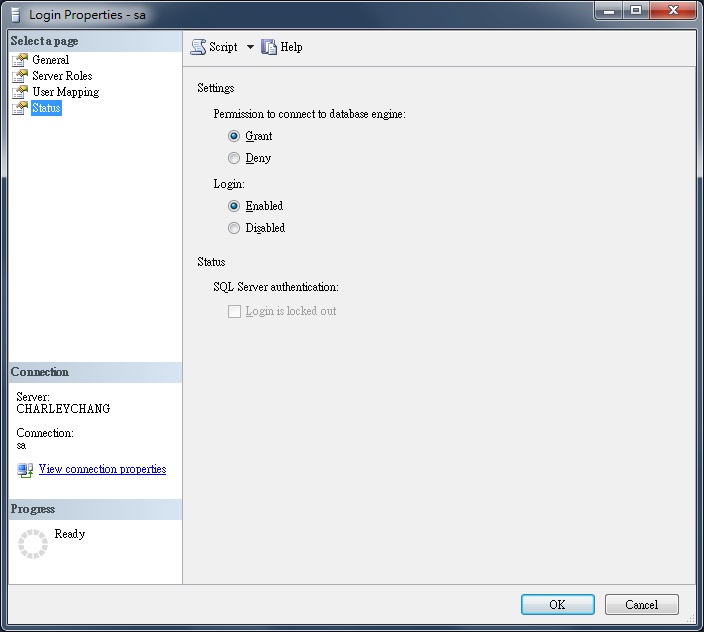
Task: Open View connection properties link
Action: [x=102, y=469]
